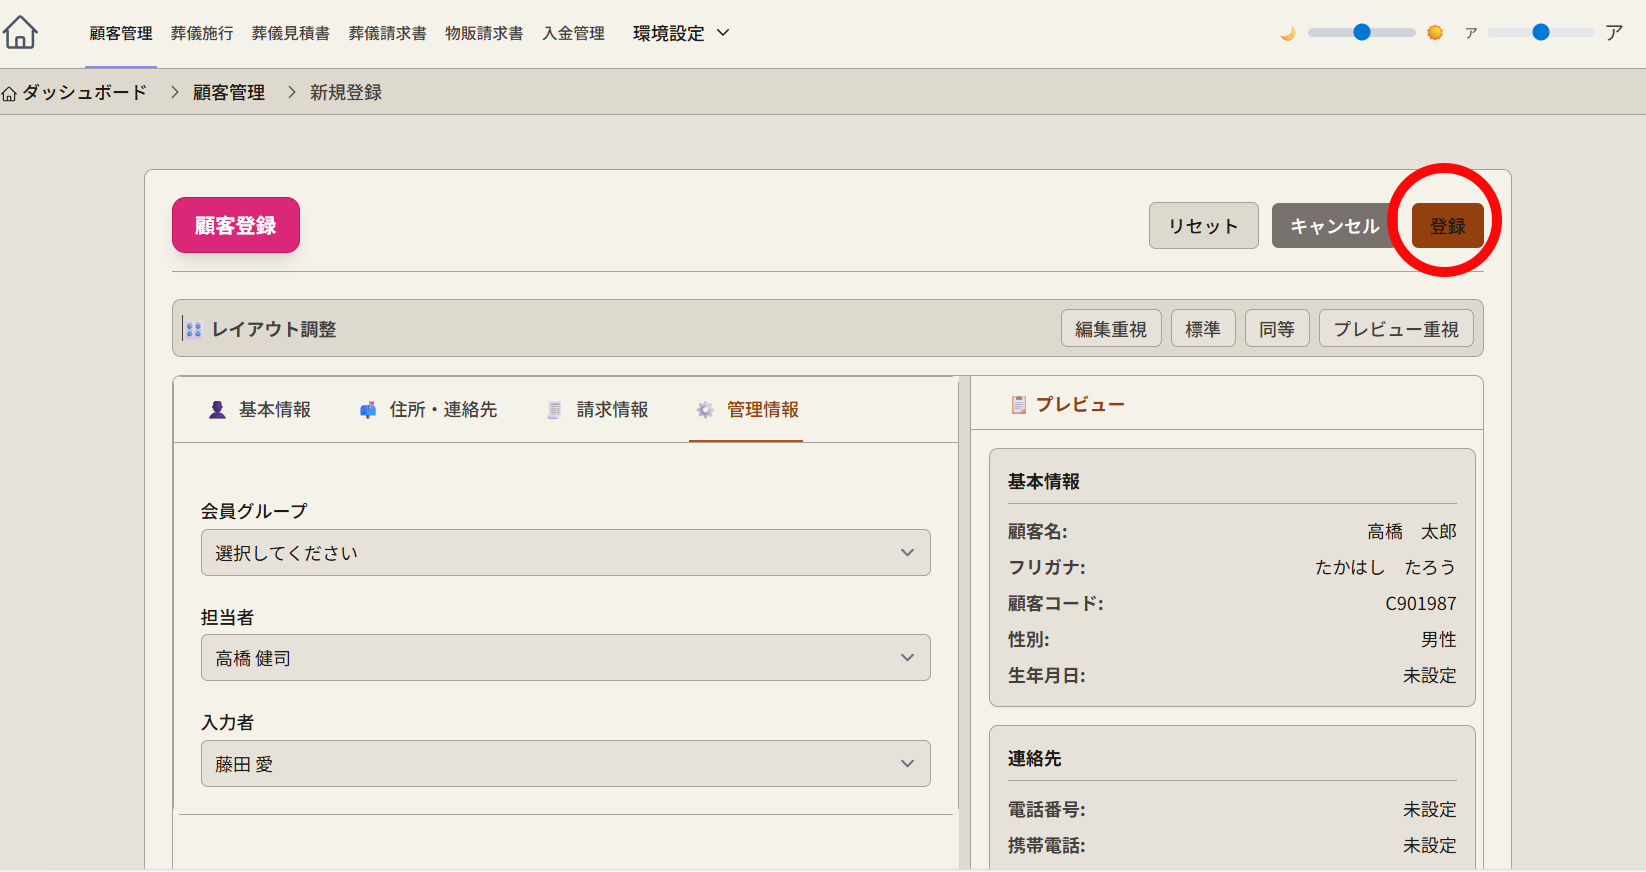Image resolution: width=1646 pixels, height=872 pixels.
Task: Click the レイアウト調整 grip icon
Action: (x=193, y=329)
